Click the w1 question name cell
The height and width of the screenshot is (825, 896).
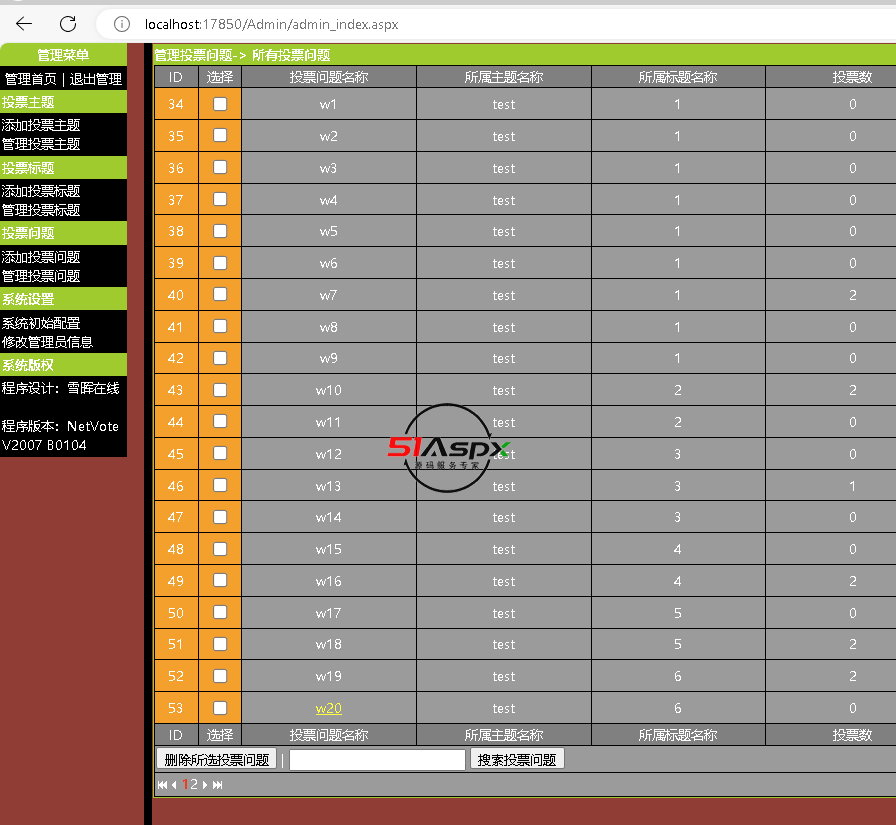point(329,104)
